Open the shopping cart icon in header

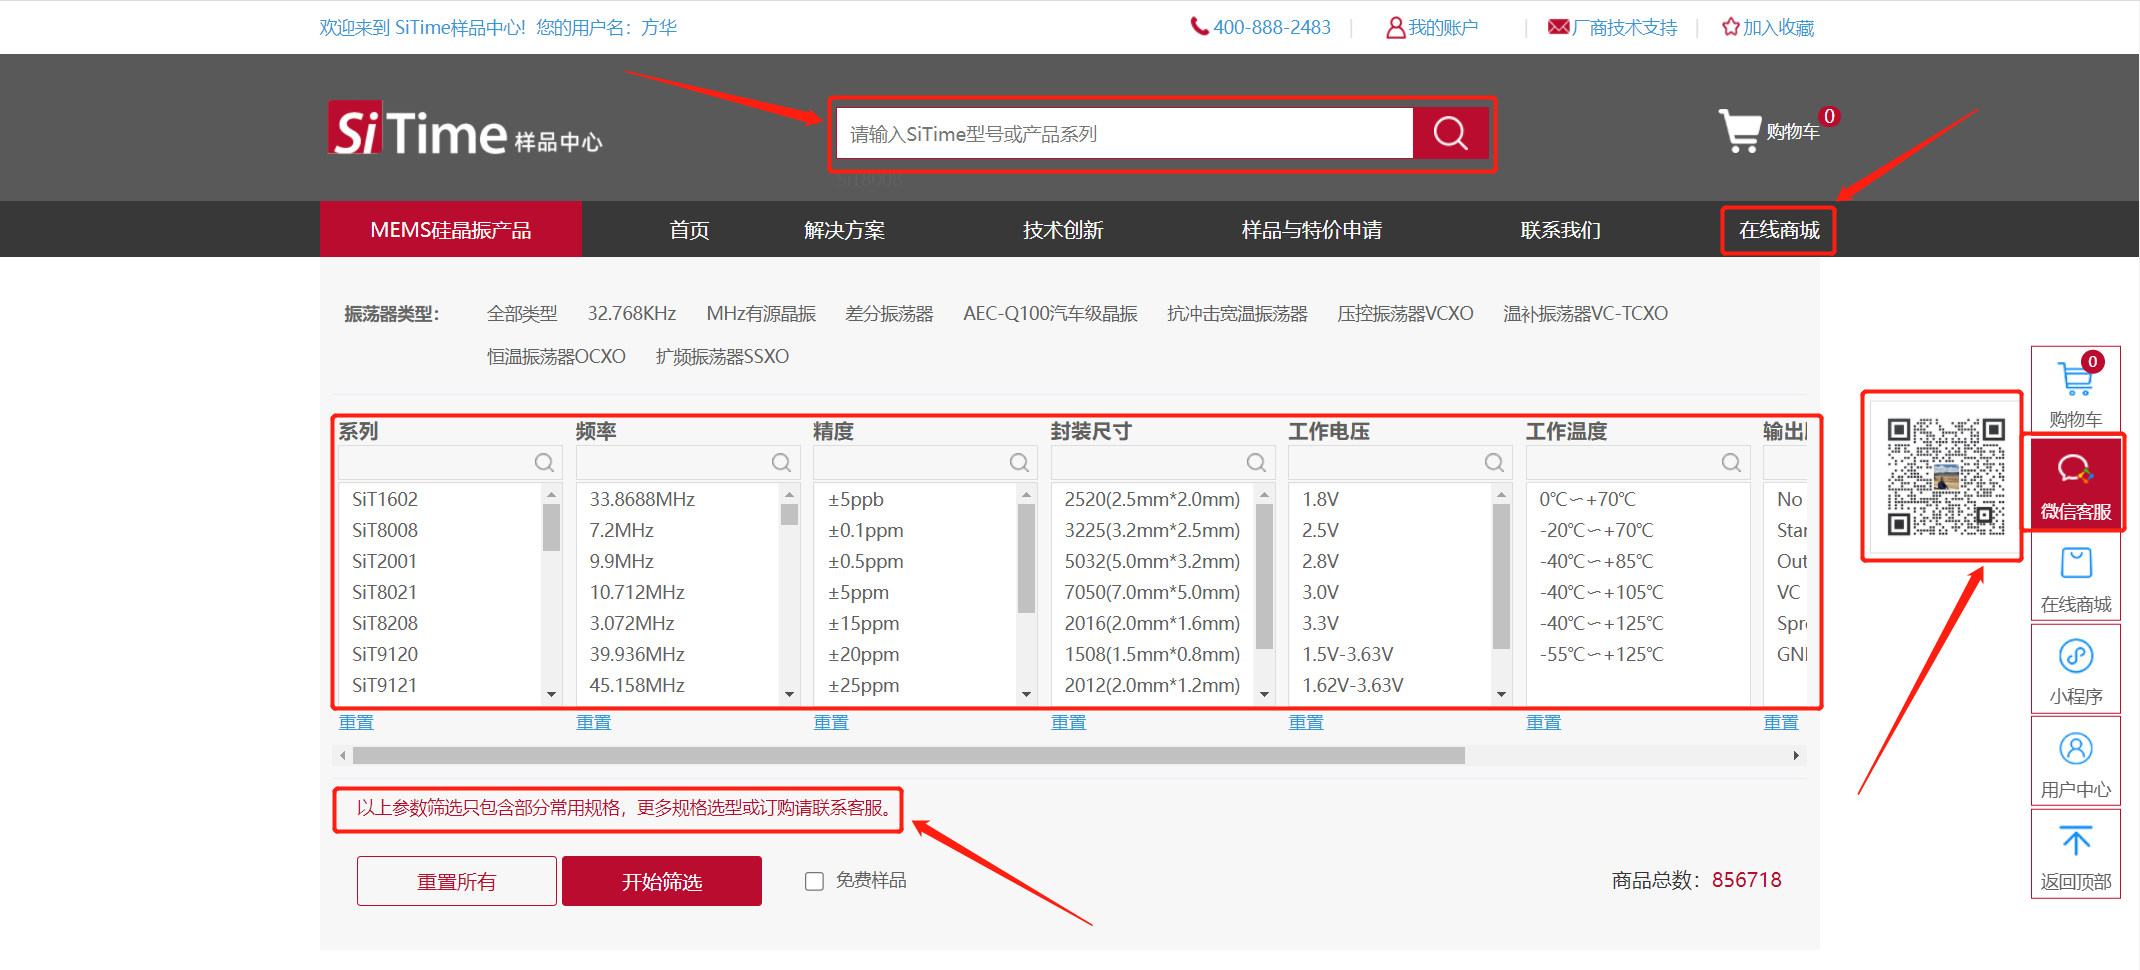[x=1740, y=131]
